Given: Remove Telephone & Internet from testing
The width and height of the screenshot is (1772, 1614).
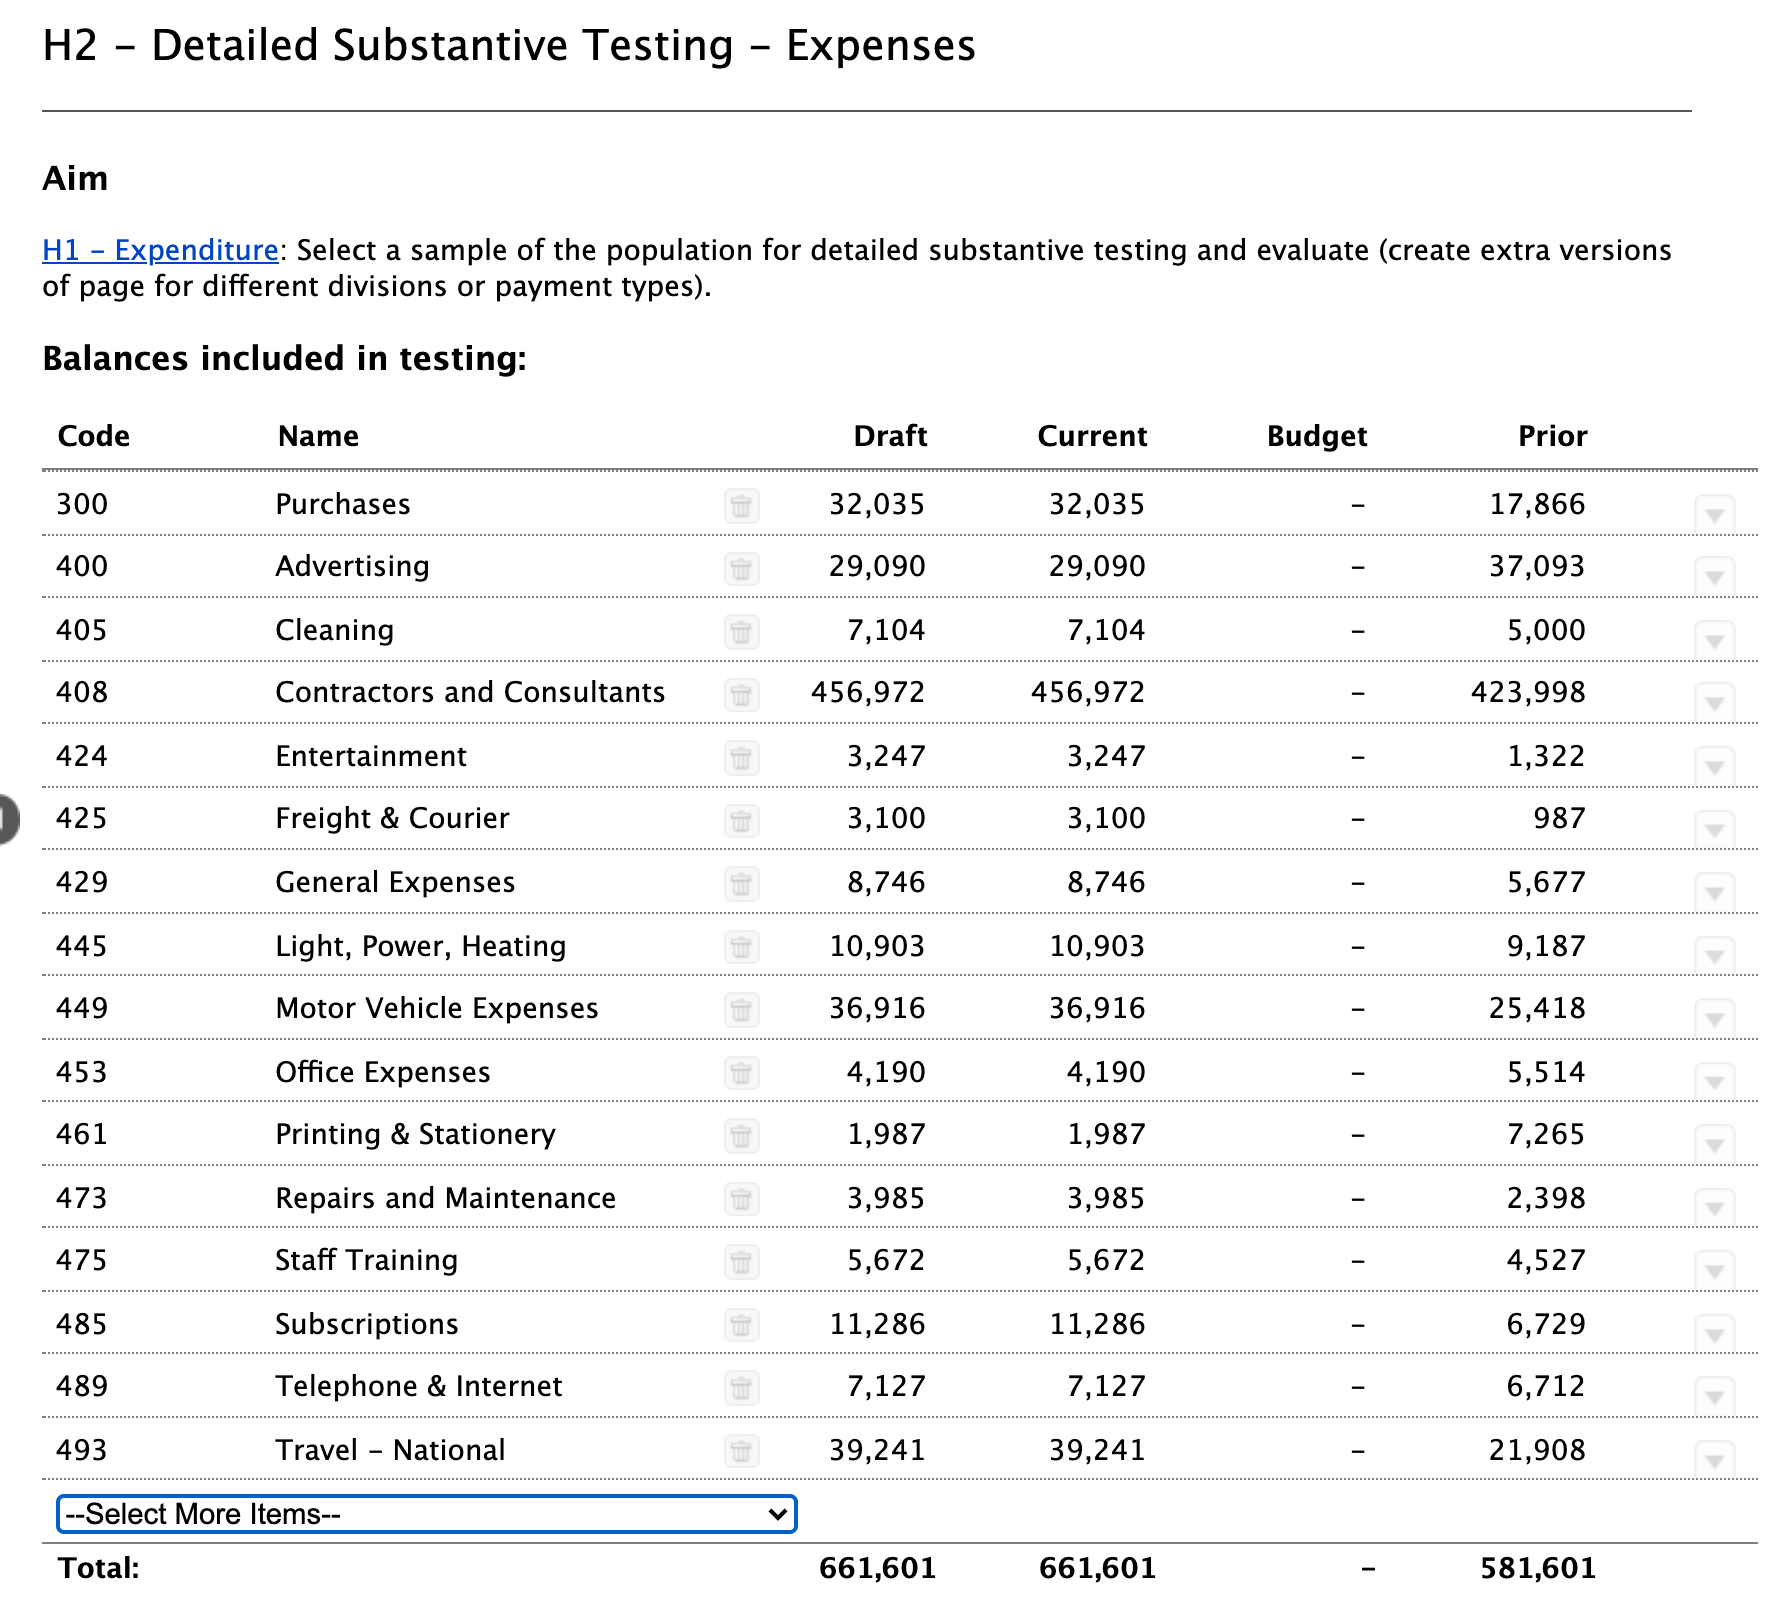Looking at the screenshot, I should tap(740, 1389).
